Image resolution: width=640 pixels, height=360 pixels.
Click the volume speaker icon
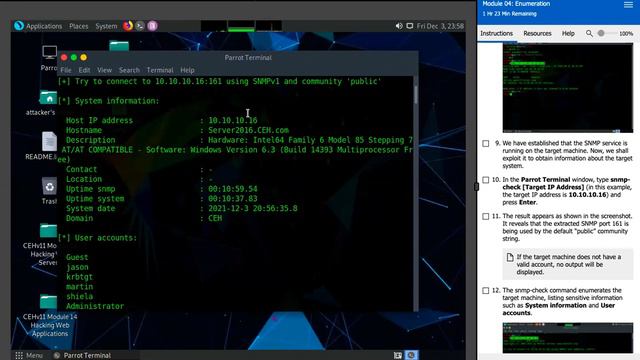click(399, 26)
